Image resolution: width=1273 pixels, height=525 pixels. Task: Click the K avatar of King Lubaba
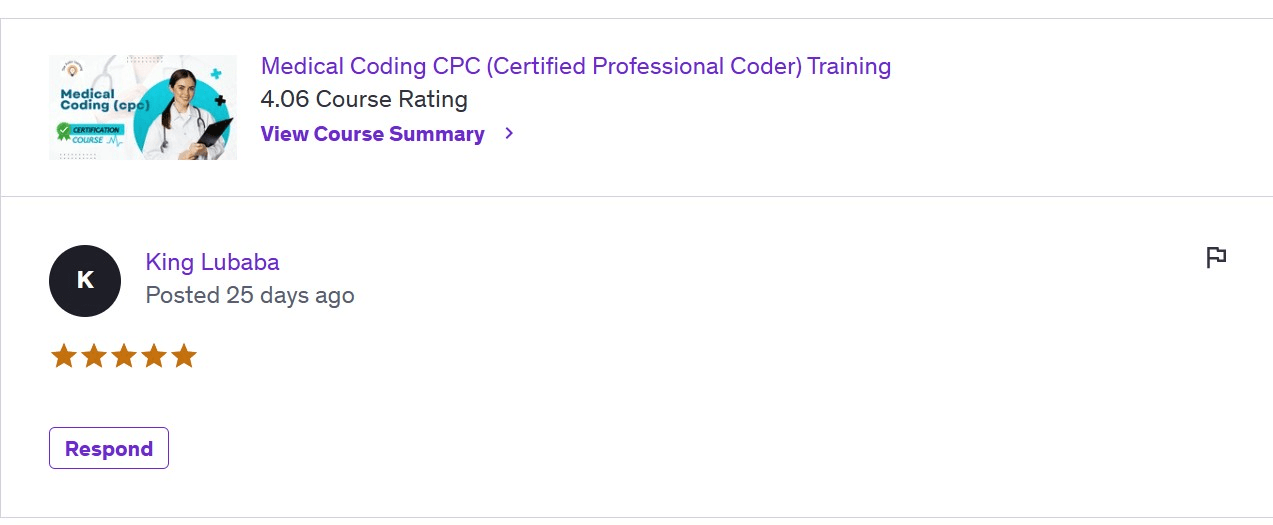coord(85,281)
